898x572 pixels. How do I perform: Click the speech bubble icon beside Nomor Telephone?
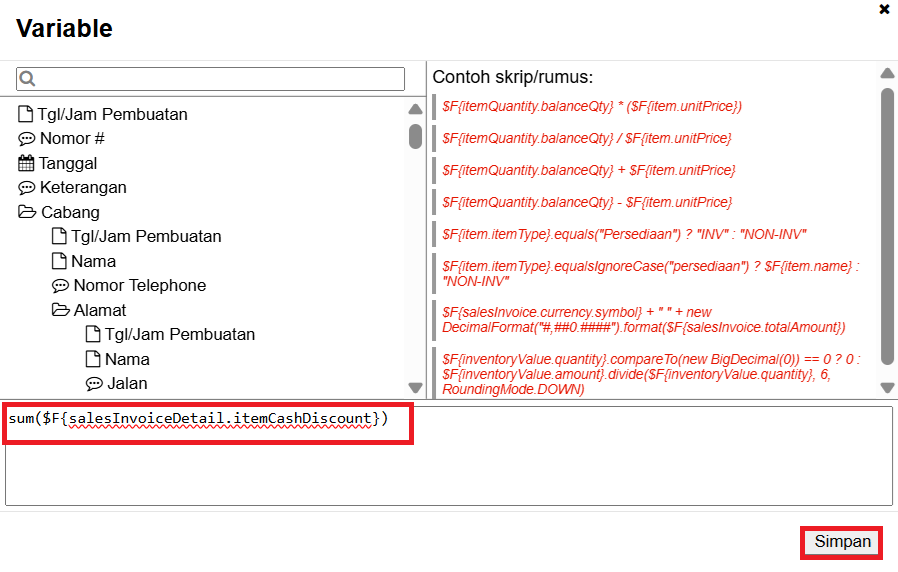pos(60,286)
